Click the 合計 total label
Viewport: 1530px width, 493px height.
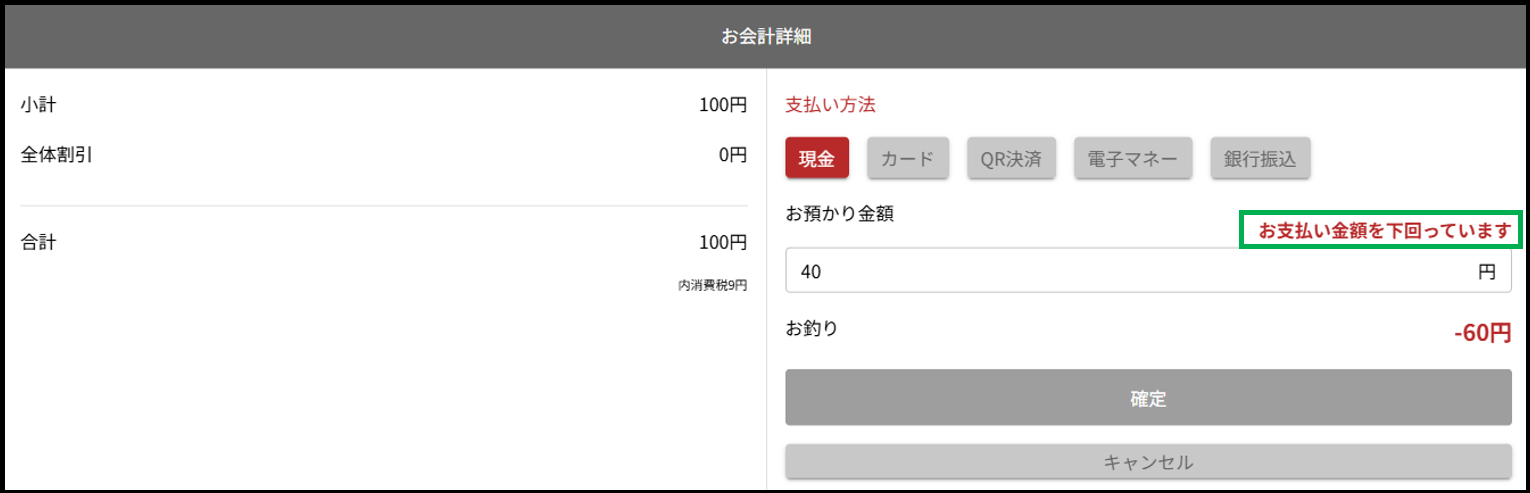pyautogui.click(x=39, y=242)
